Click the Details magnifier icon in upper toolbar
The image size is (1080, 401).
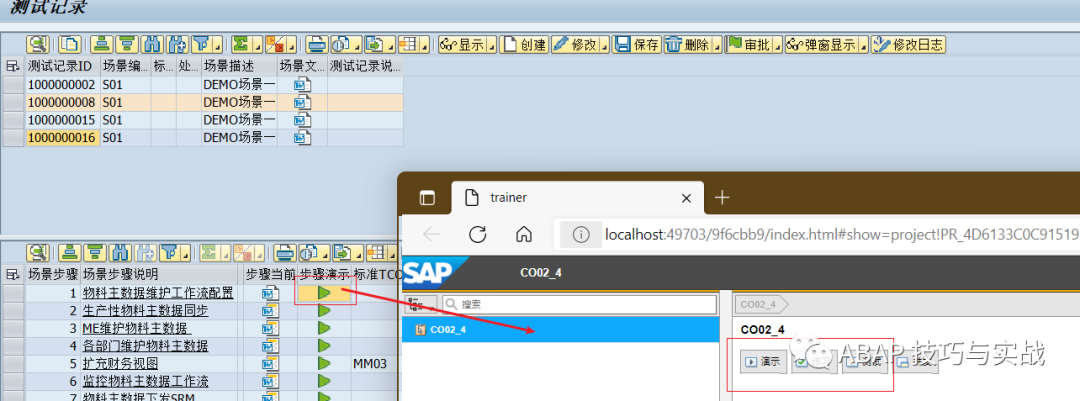(38, 45)
